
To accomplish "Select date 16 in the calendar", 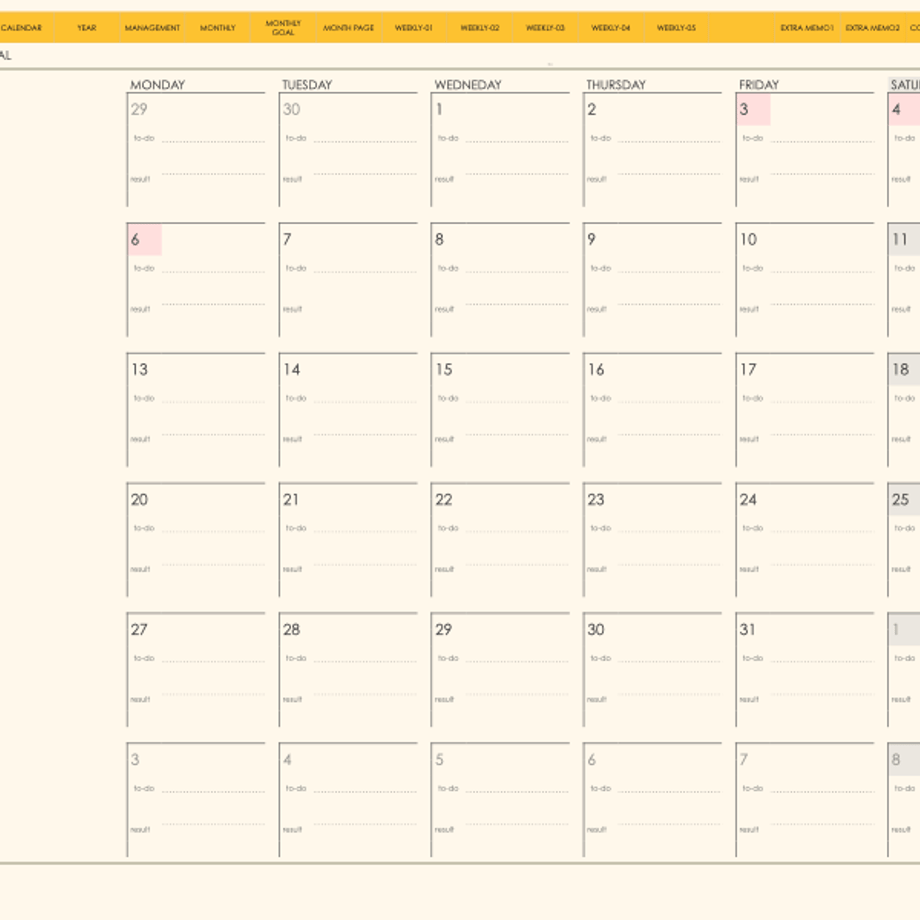I will pos(596,370).
